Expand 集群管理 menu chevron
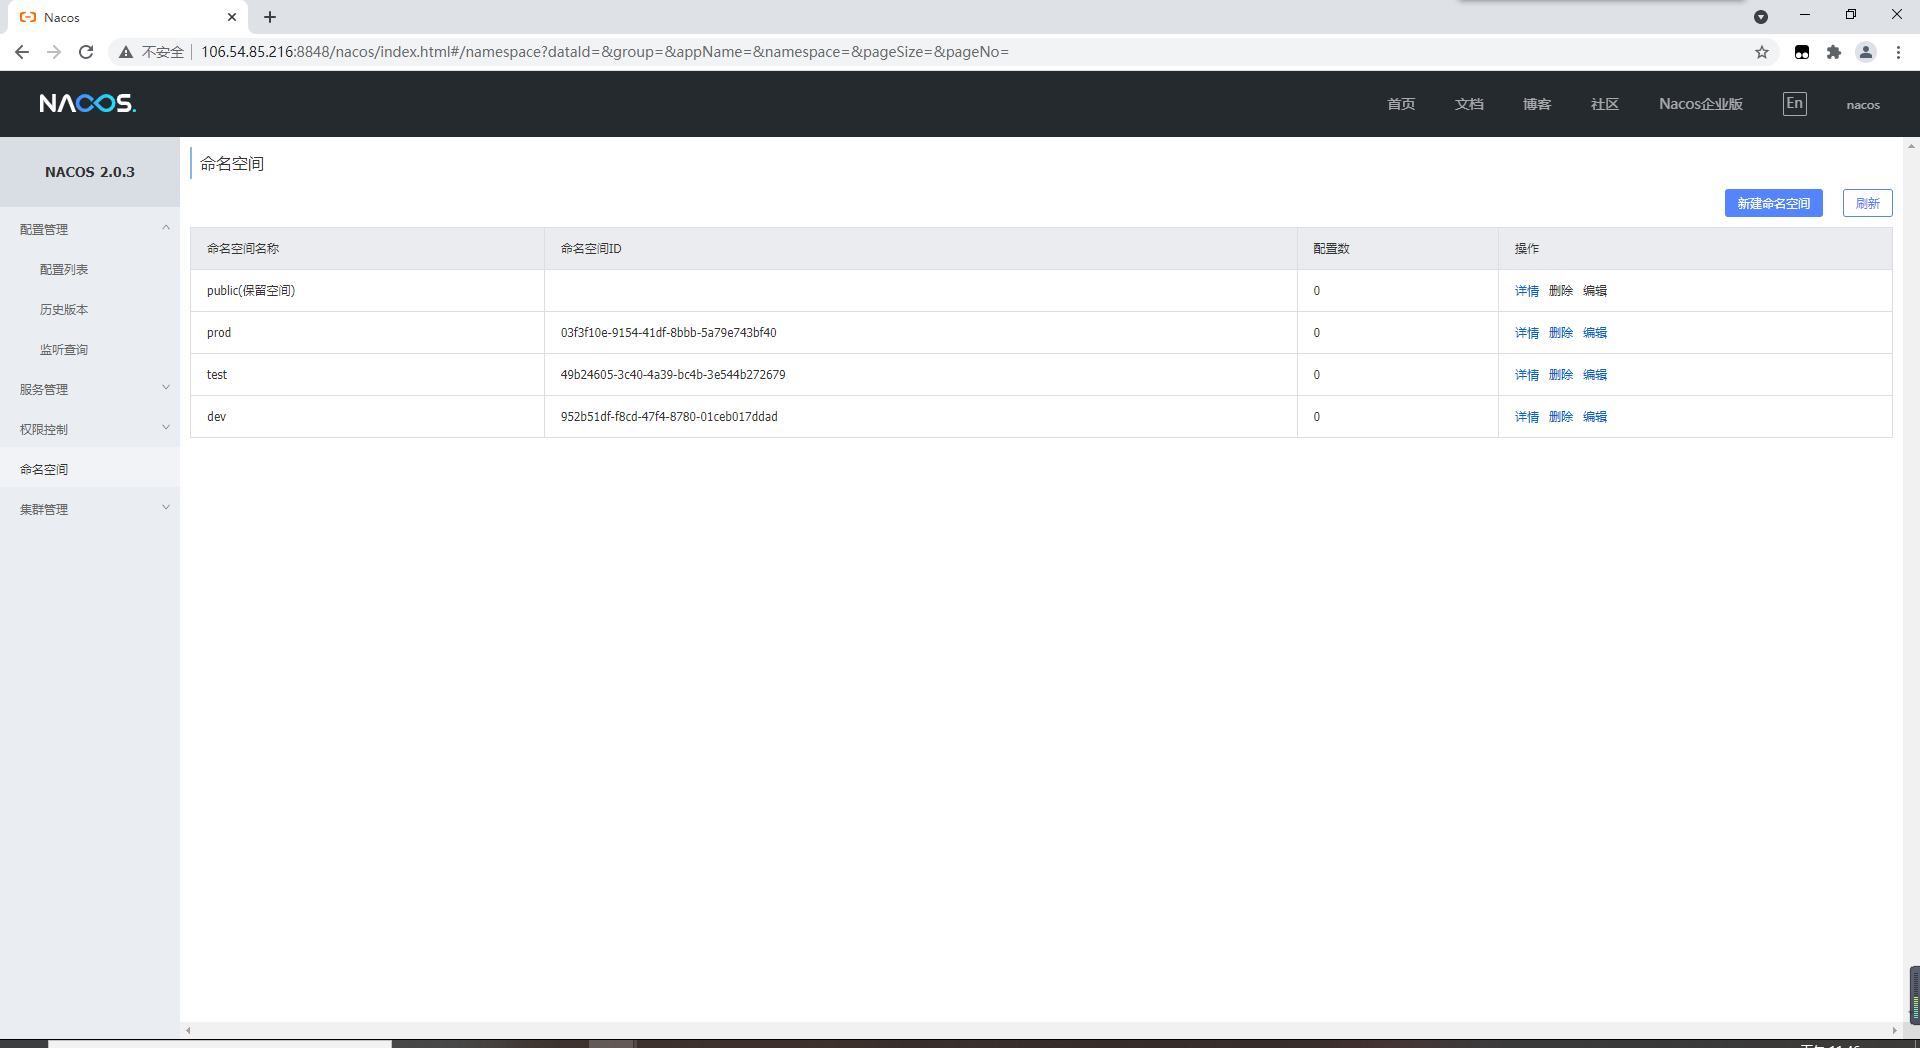The width and height of the screenshot is (1920, 1048). click(x=166, y=508)
